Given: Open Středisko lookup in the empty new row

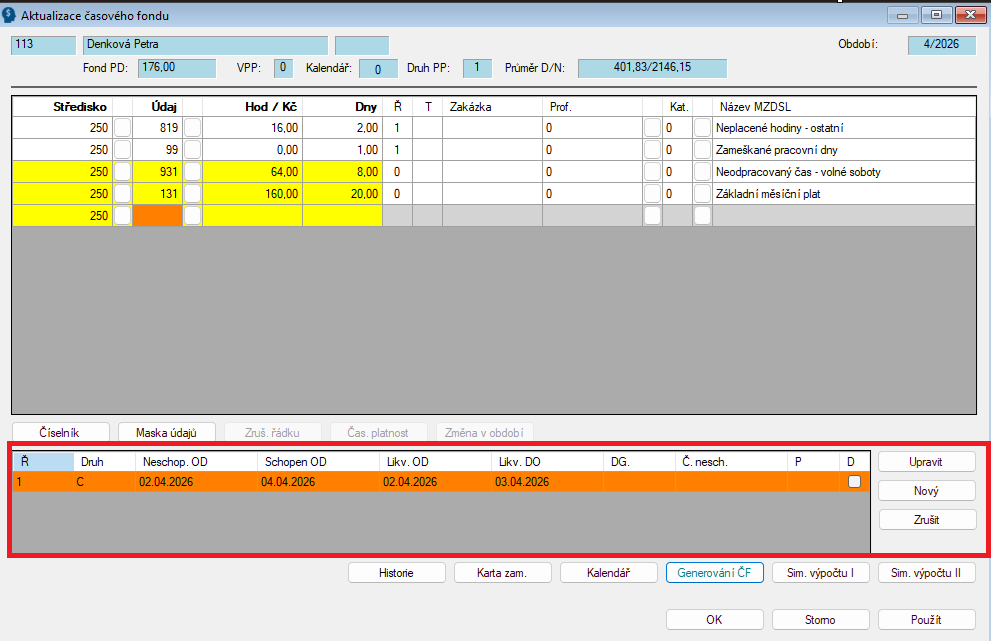Looking at the screenshot, I should tap(123, 216).
